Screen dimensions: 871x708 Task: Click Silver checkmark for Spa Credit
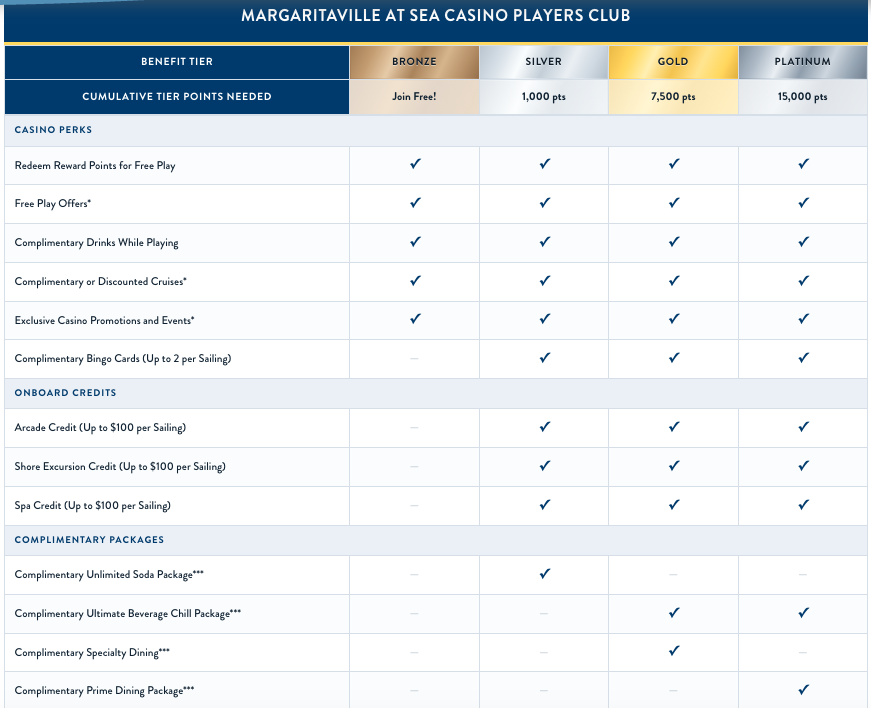click(x=544, y=504)
